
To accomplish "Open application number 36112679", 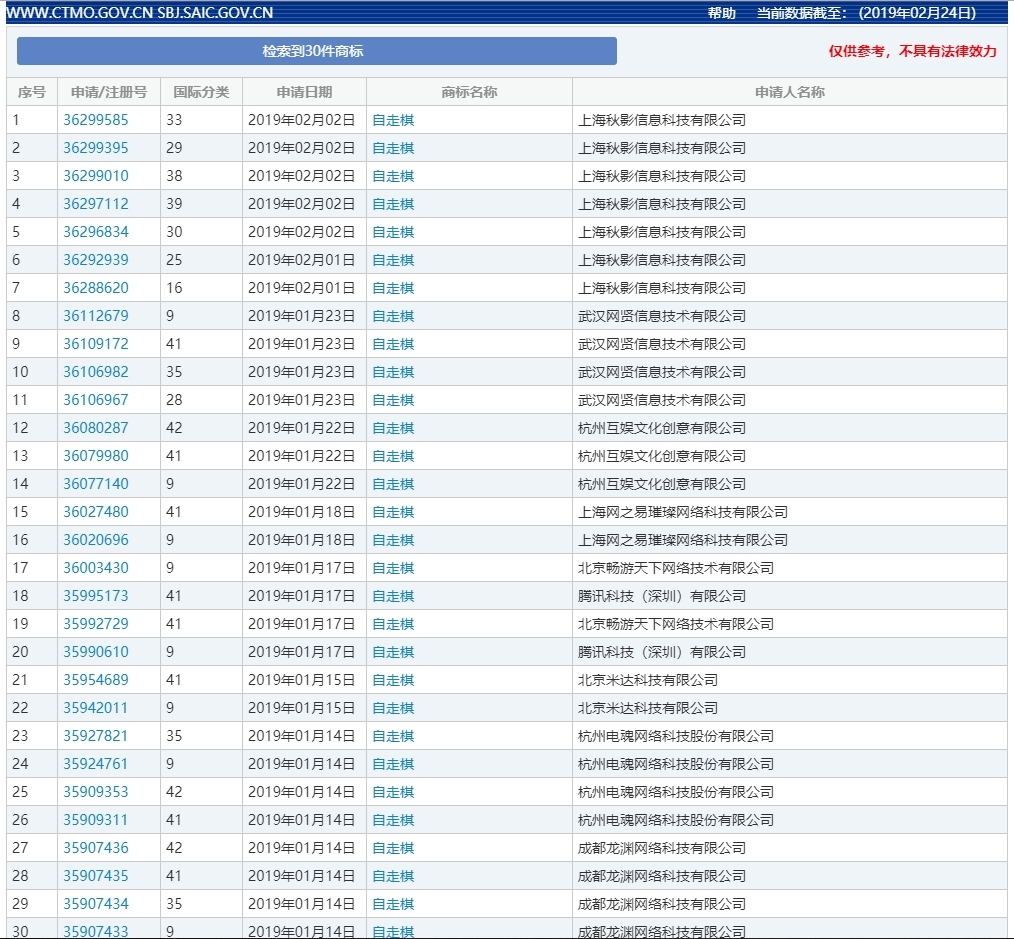I will tap(96, 316).
